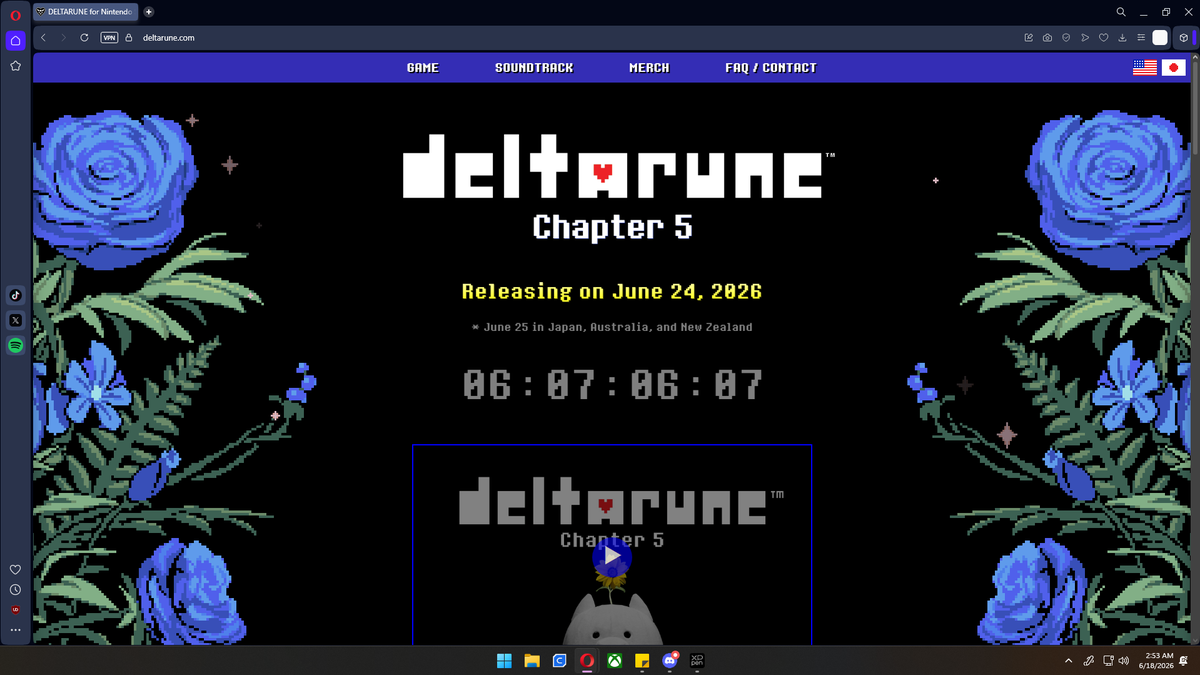Add page to bookmarks with heart icon
The image size is (1200, 675).
pyautogui.click(x=1104, y=38)
